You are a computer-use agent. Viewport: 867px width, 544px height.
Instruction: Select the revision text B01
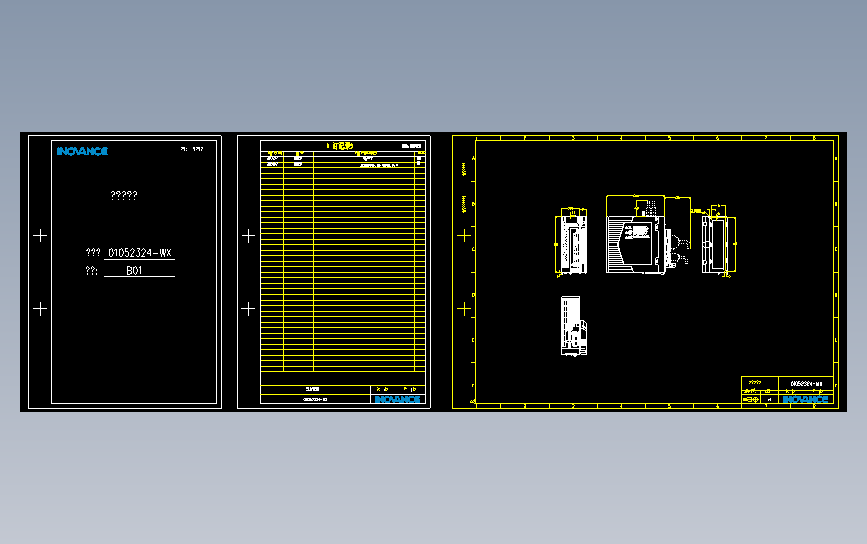tap(134, 270)
